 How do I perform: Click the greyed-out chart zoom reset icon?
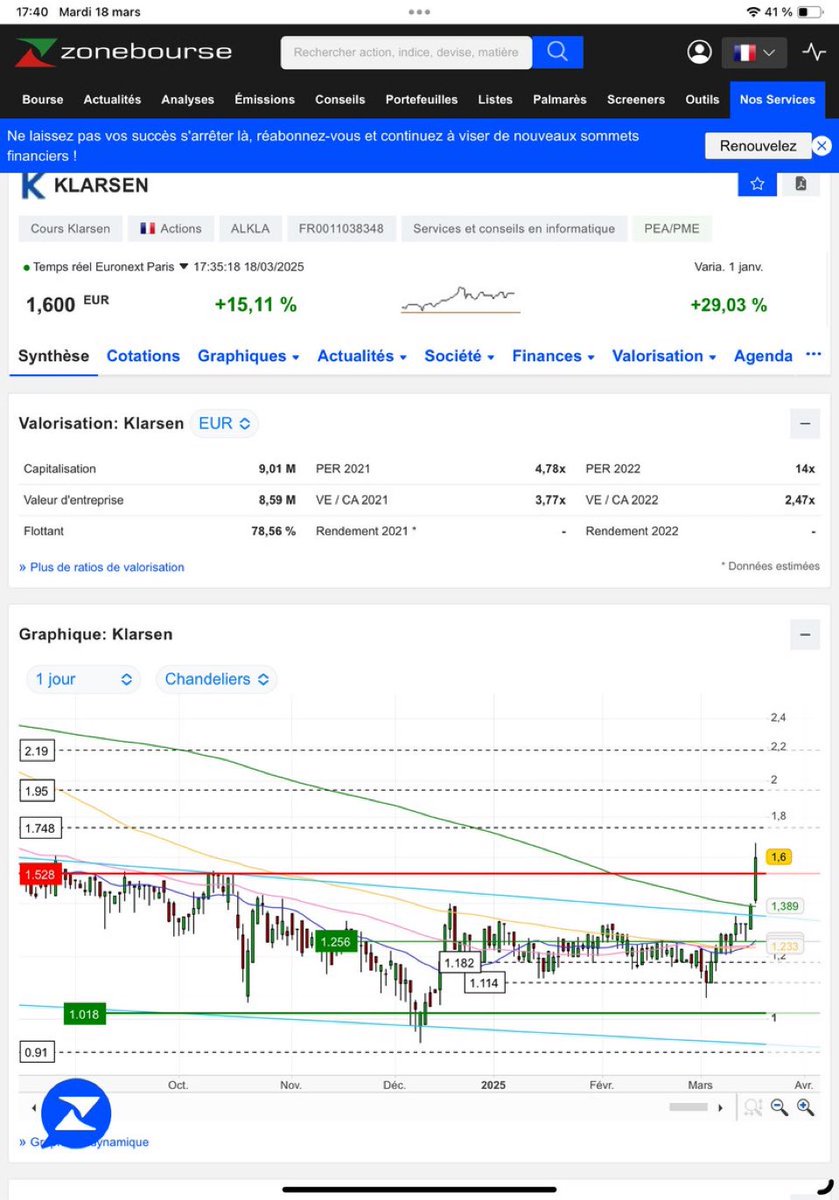coord(753,1107)
